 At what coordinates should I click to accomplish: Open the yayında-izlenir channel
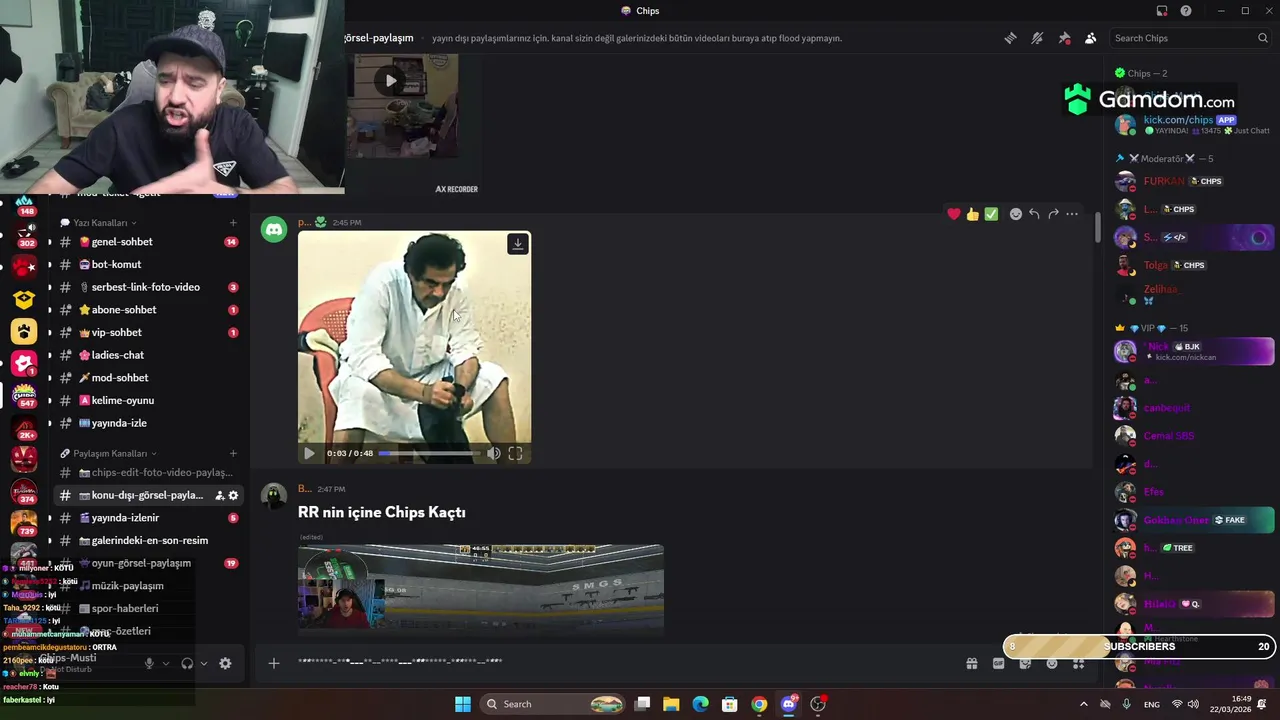(x=148, y=518)
